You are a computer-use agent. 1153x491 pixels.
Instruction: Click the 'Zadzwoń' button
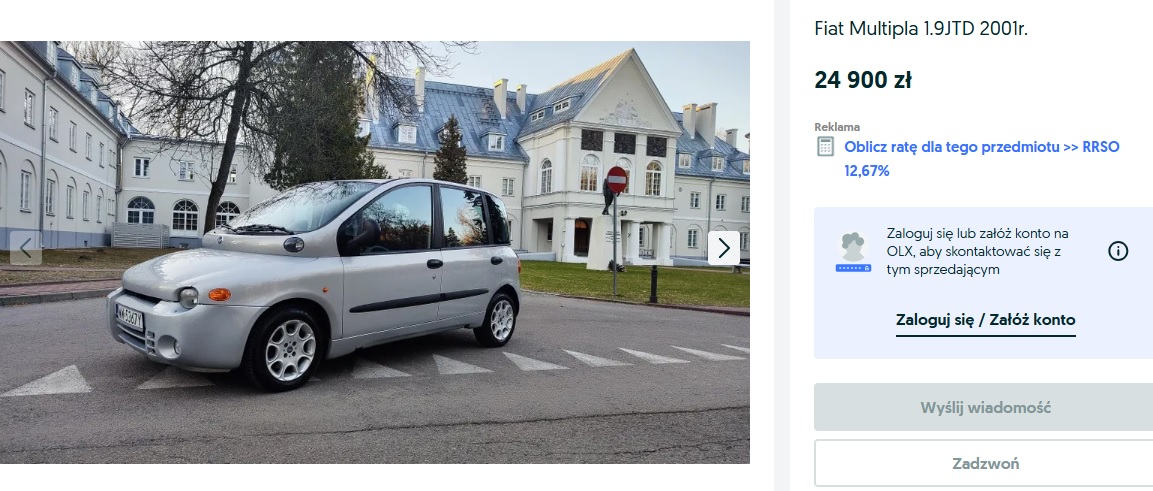coord(985,464)
